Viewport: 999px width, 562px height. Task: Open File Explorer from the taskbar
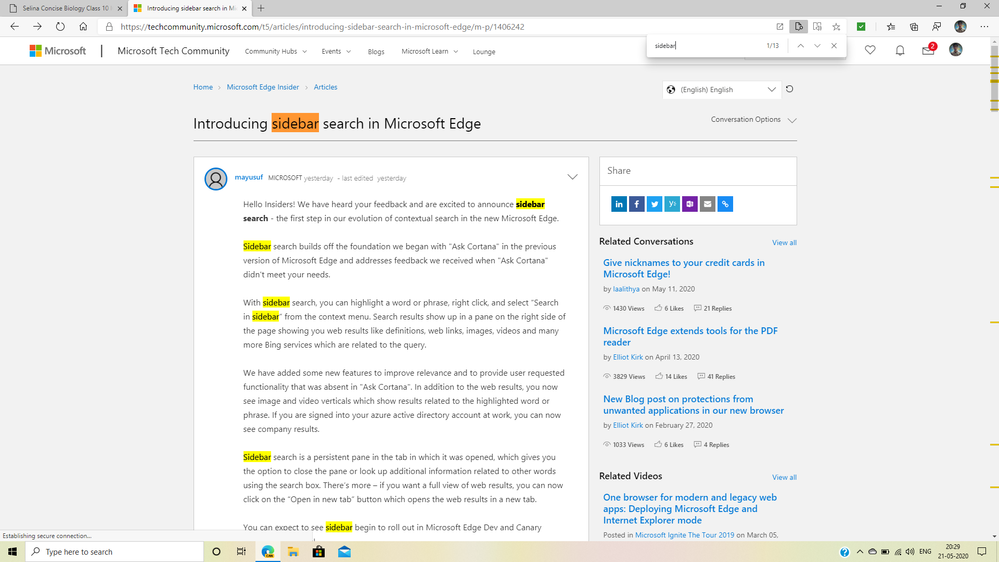[x=293, y=552]
